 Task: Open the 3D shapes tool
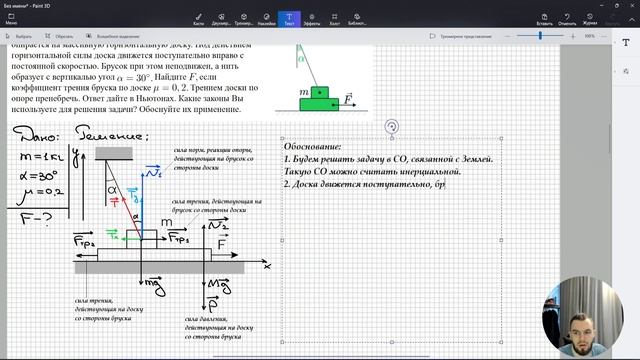pyautogui.click(x=244, y=19)
